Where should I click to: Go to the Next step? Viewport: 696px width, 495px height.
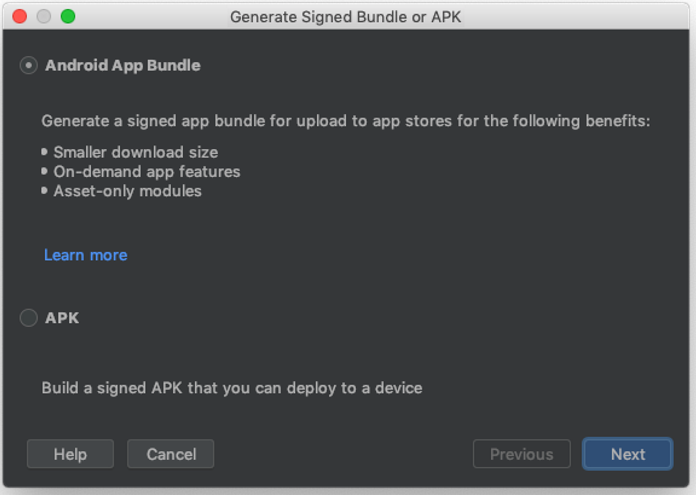click(x=628, y=454)
